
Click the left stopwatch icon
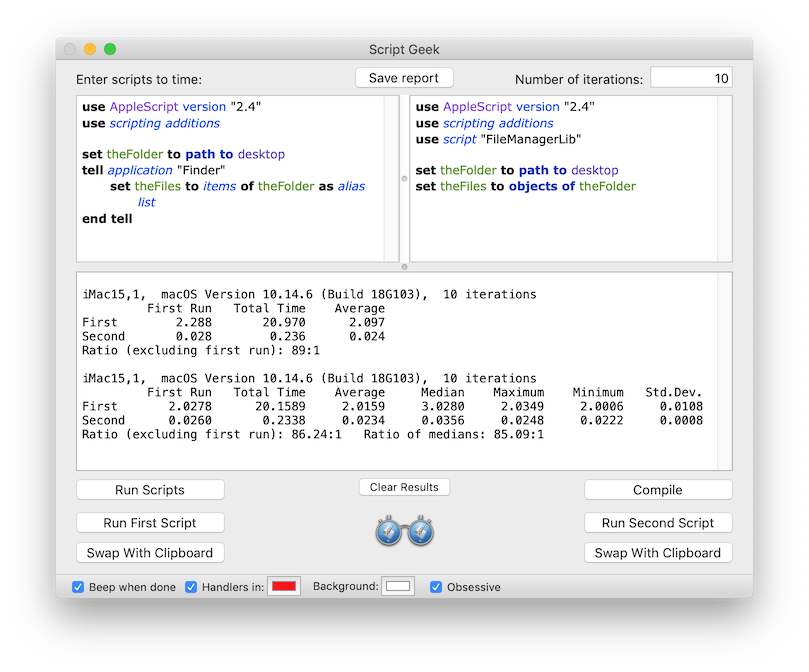389,530
